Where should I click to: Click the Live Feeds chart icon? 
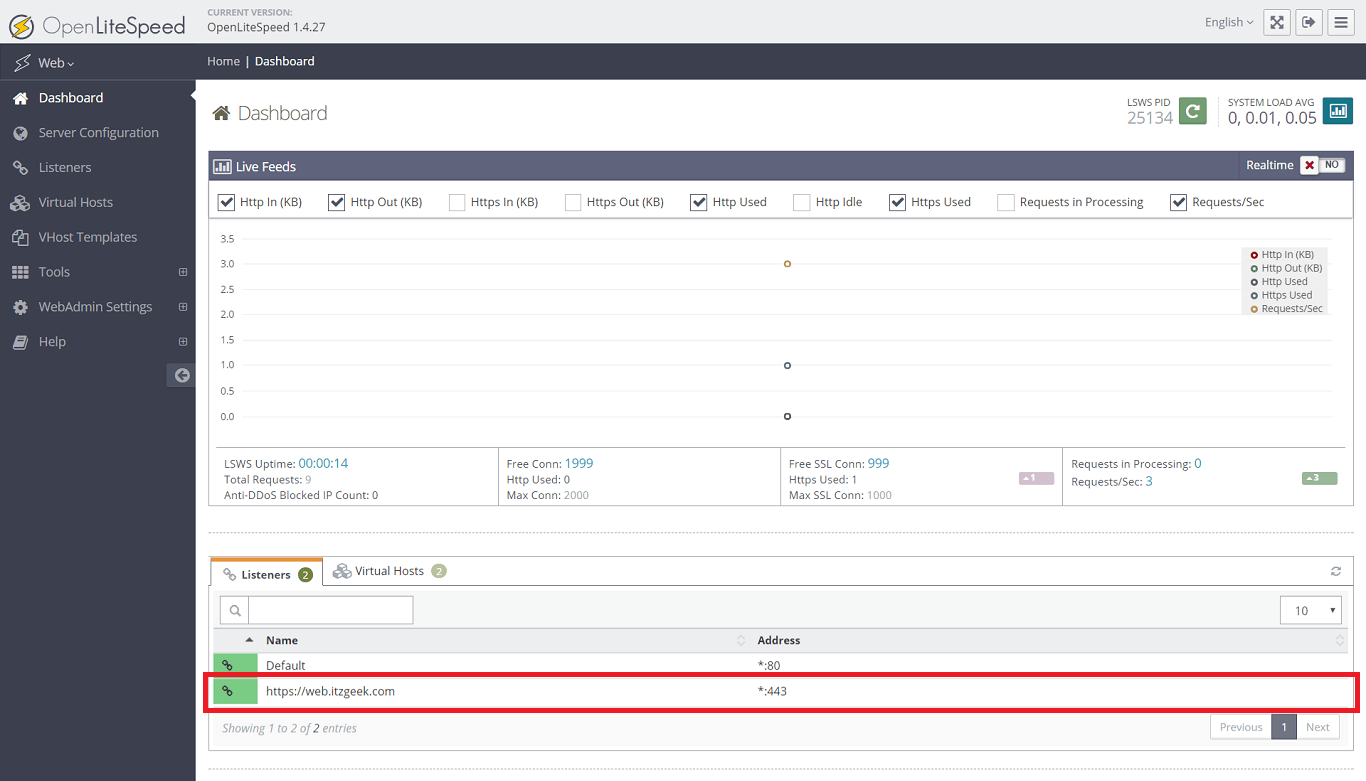pyautogui.click(x=222, y=167)
